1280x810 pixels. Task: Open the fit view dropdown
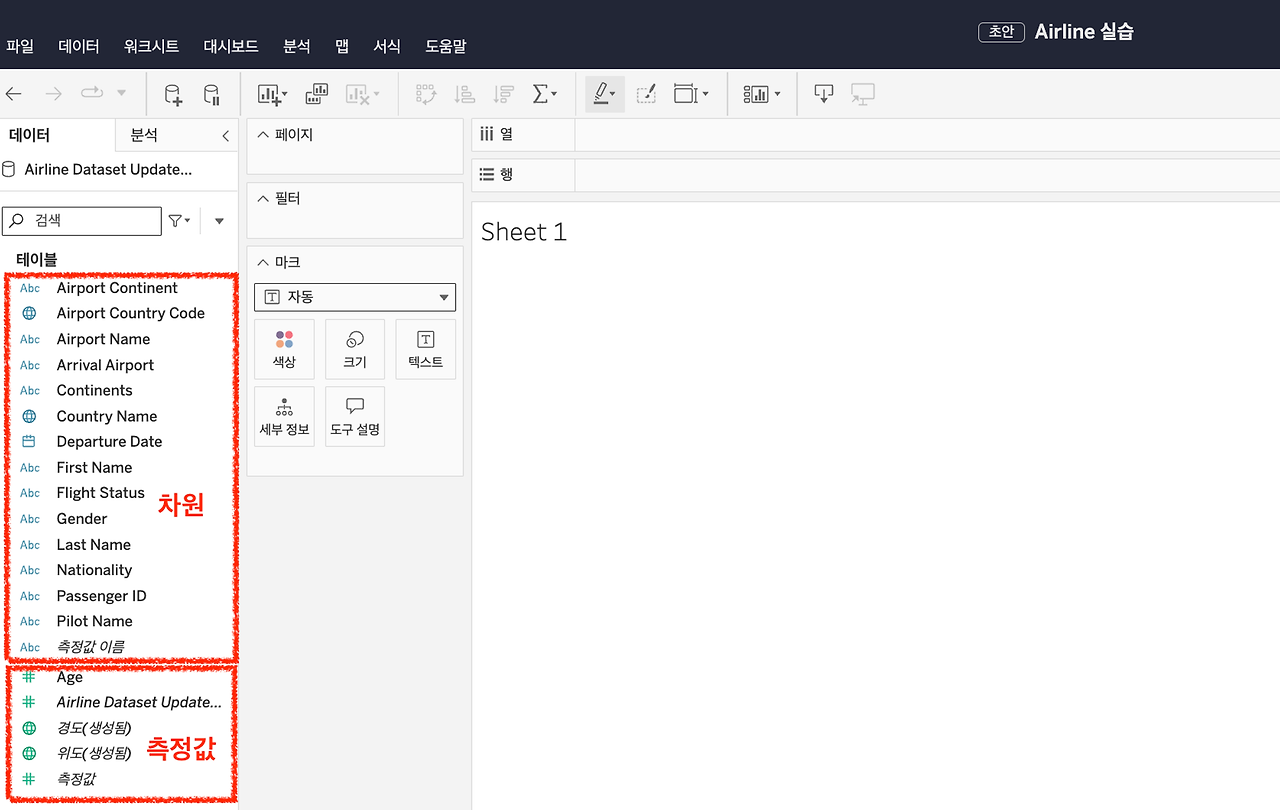tap(691, 94)
